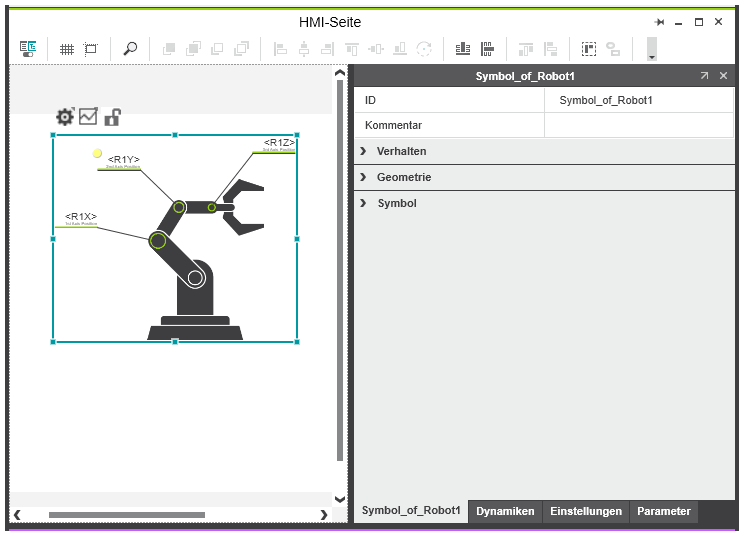Open the gear settings icon above robot
This screenshot has width=744, height=536.
pyautogui.click(x=65, y=117)
